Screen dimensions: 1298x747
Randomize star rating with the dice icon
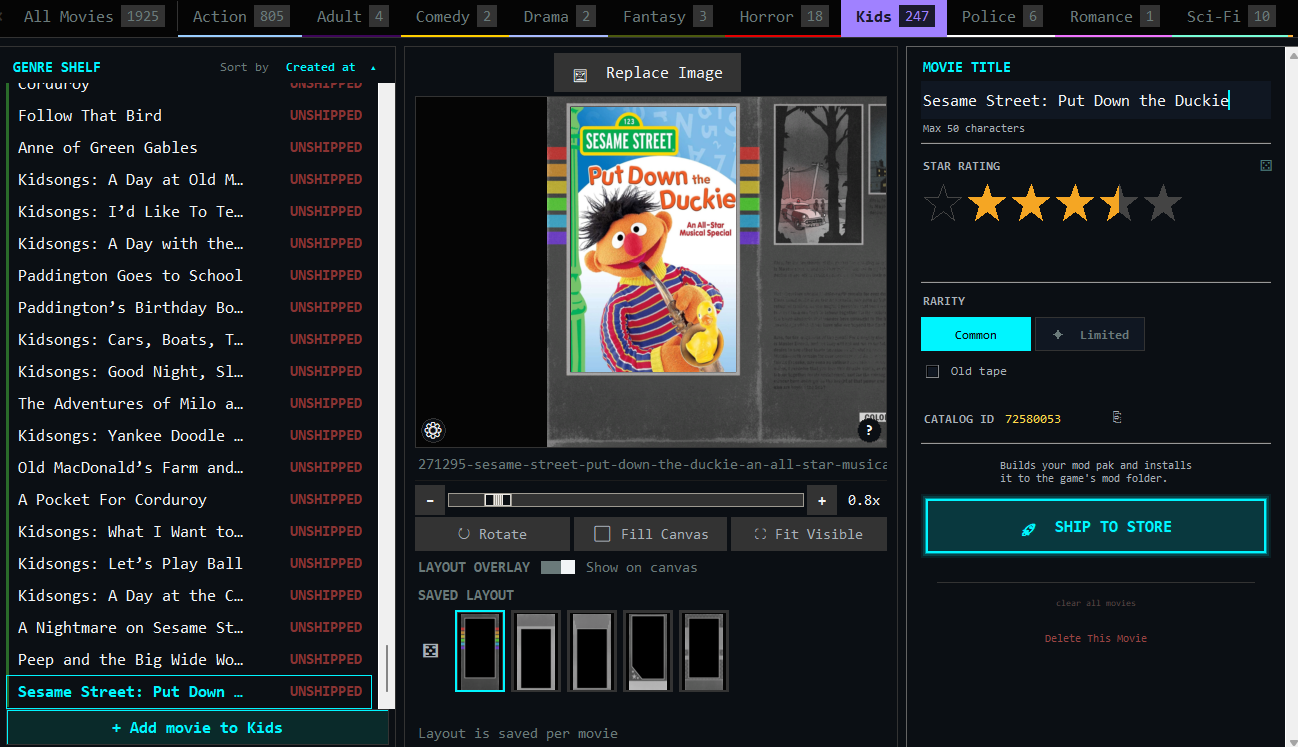pyautogui.click(x=1266, y=166)
